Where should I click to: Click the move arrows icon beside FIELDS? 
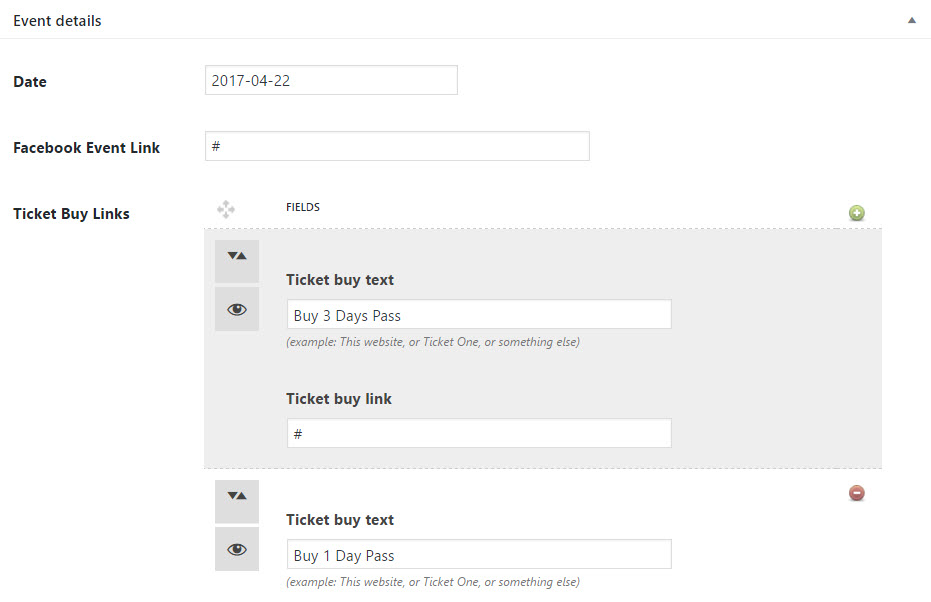pos(226,209)
